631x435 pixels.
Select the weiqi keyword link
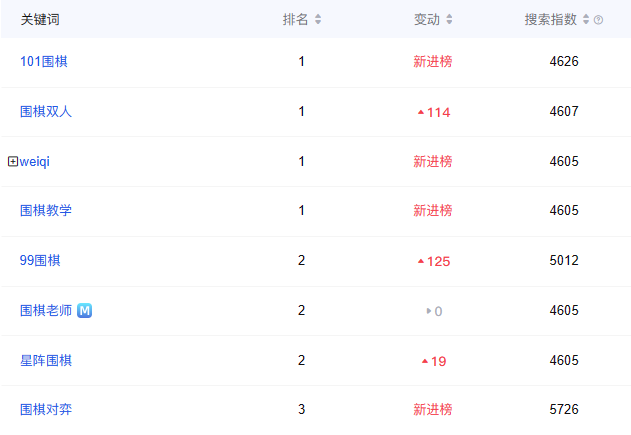35,161
